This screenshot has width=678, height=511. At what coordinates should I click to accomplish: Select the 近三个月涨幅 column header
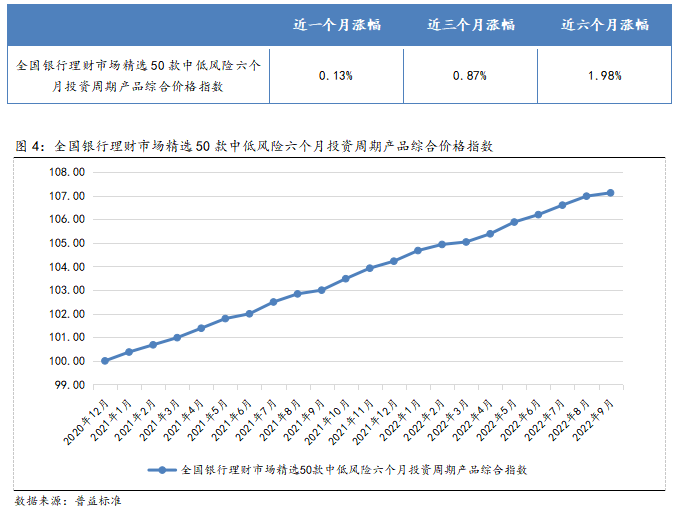coord(470,25)
